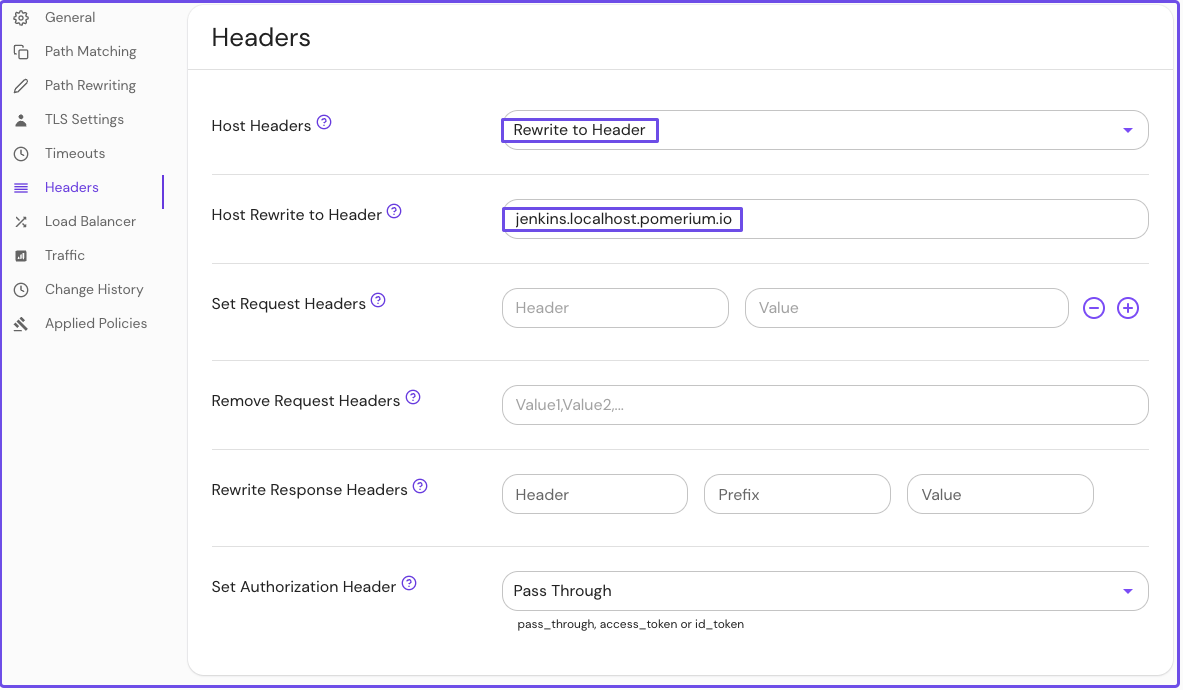Edit the Host Rewrite to Header value
The height and width of the screenshot is (690, 1183).
coord(824,219)
